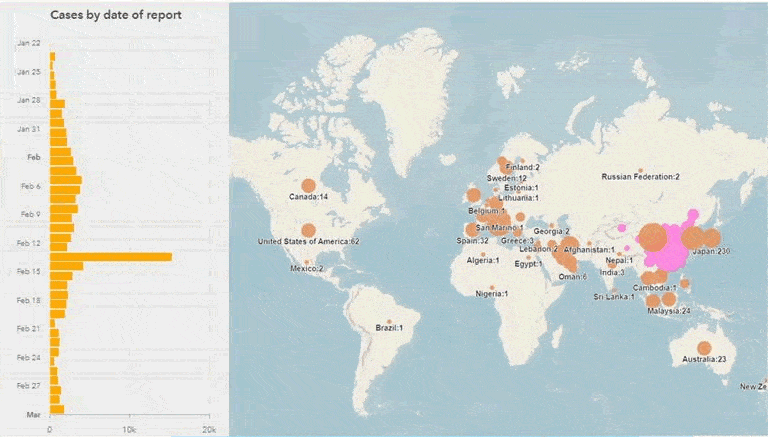This screenshot has width=768, height=437.
Task: Click the Canada:14 map label
Action: click(x=308, y=197)
